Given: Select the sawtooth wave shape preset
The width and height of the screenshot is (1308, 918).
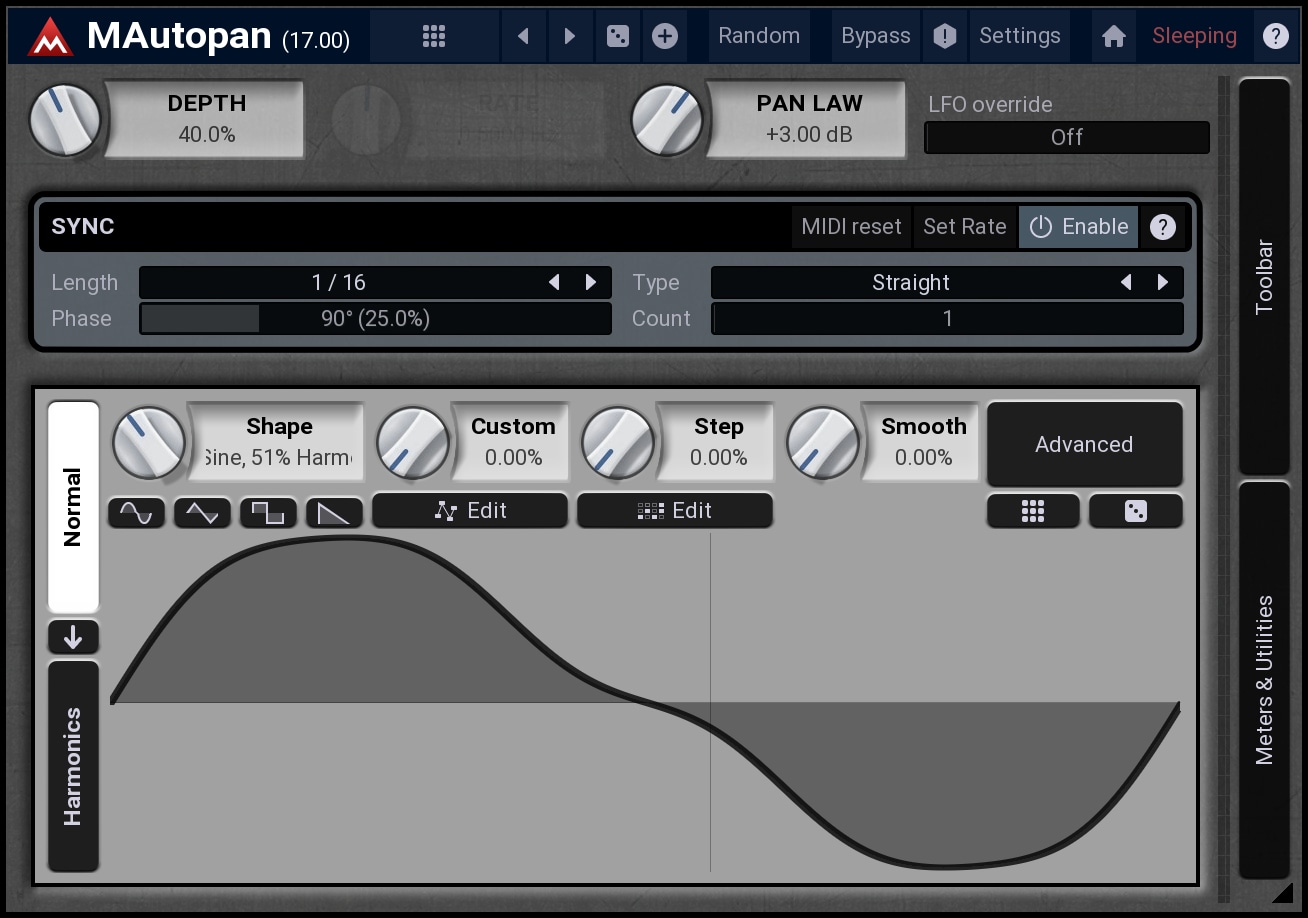Looking at the screenshot, I should [334, 513].
